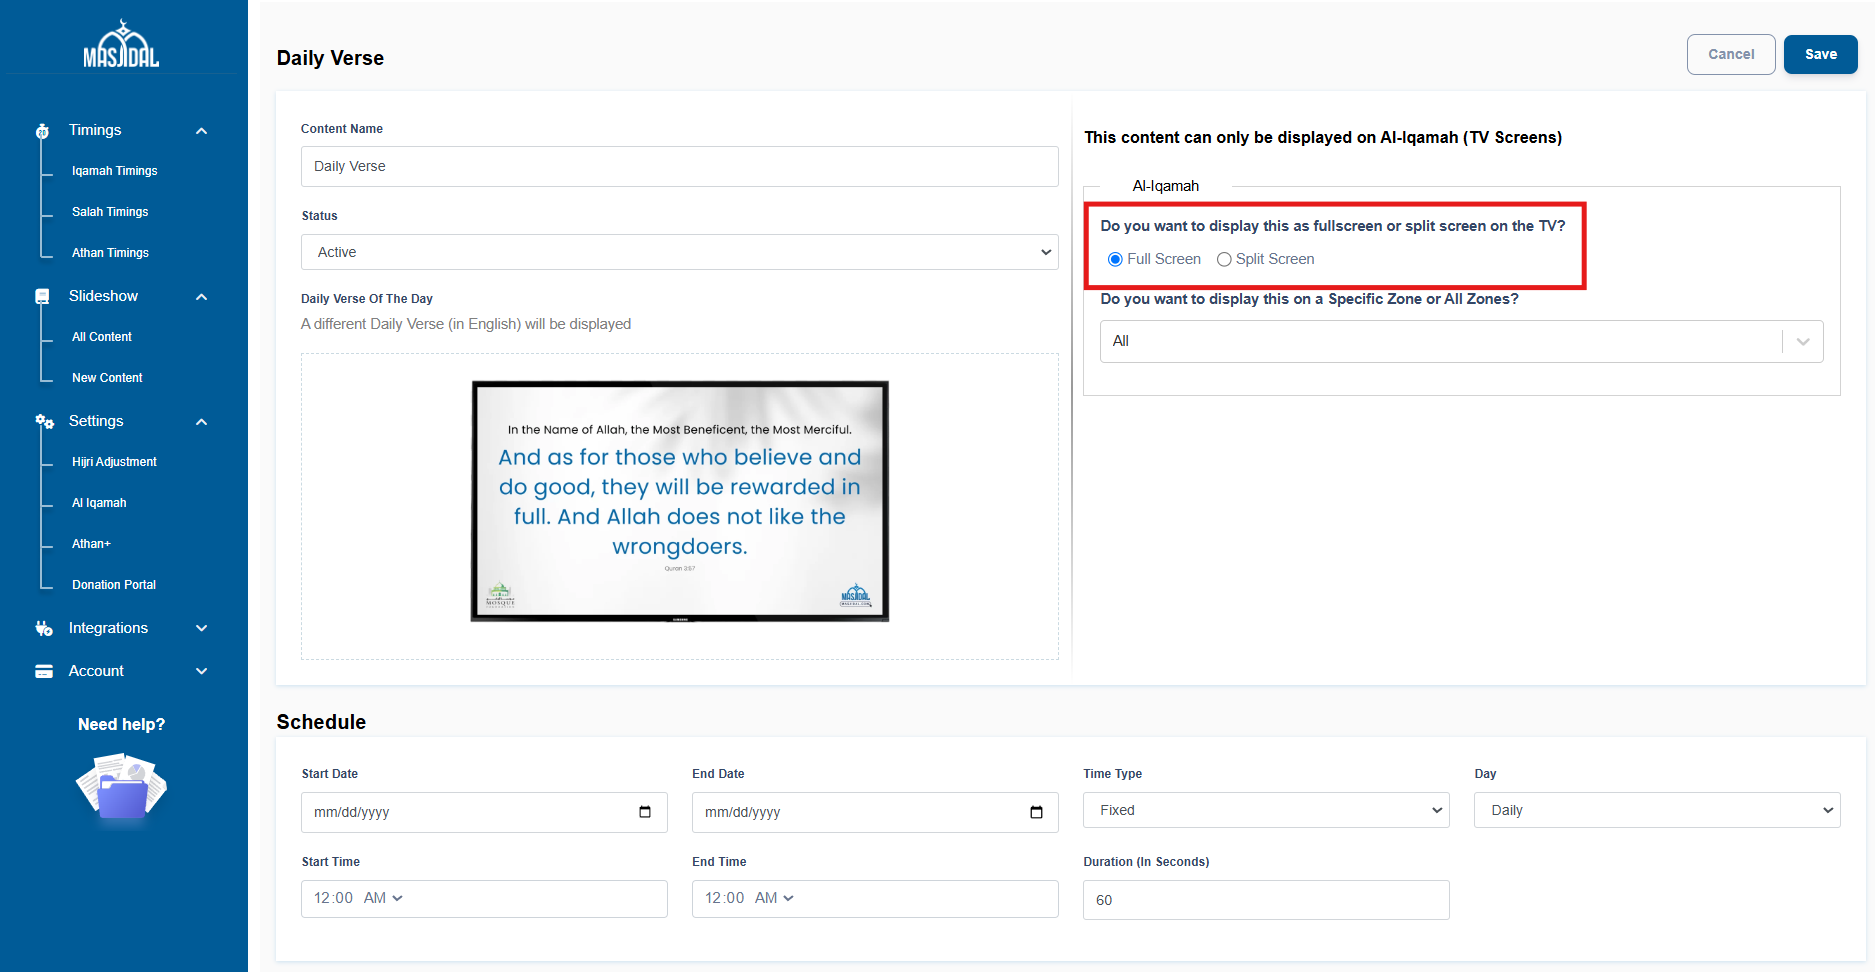This screenshot has height=972, width=1875.
Task: Click the Settings gears icon
Action: 44,422
